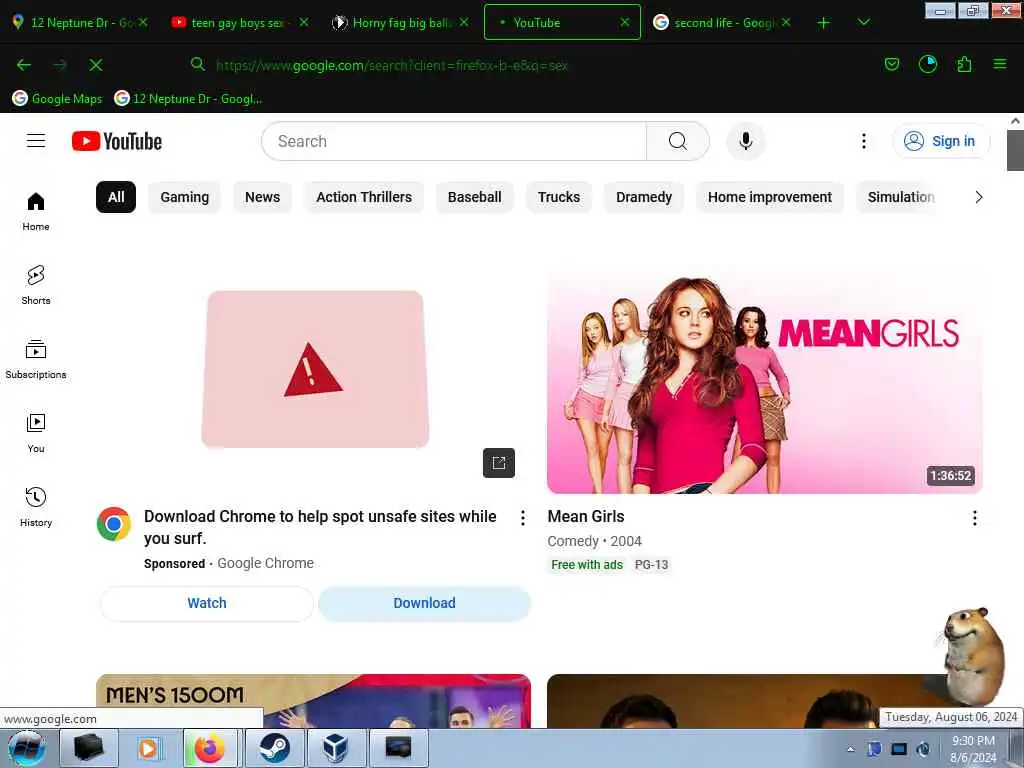Image resolution: width=1024 pixels, height=768 pixels.
Task: Click in the YouTube search field
Action: tap(454, 141)
